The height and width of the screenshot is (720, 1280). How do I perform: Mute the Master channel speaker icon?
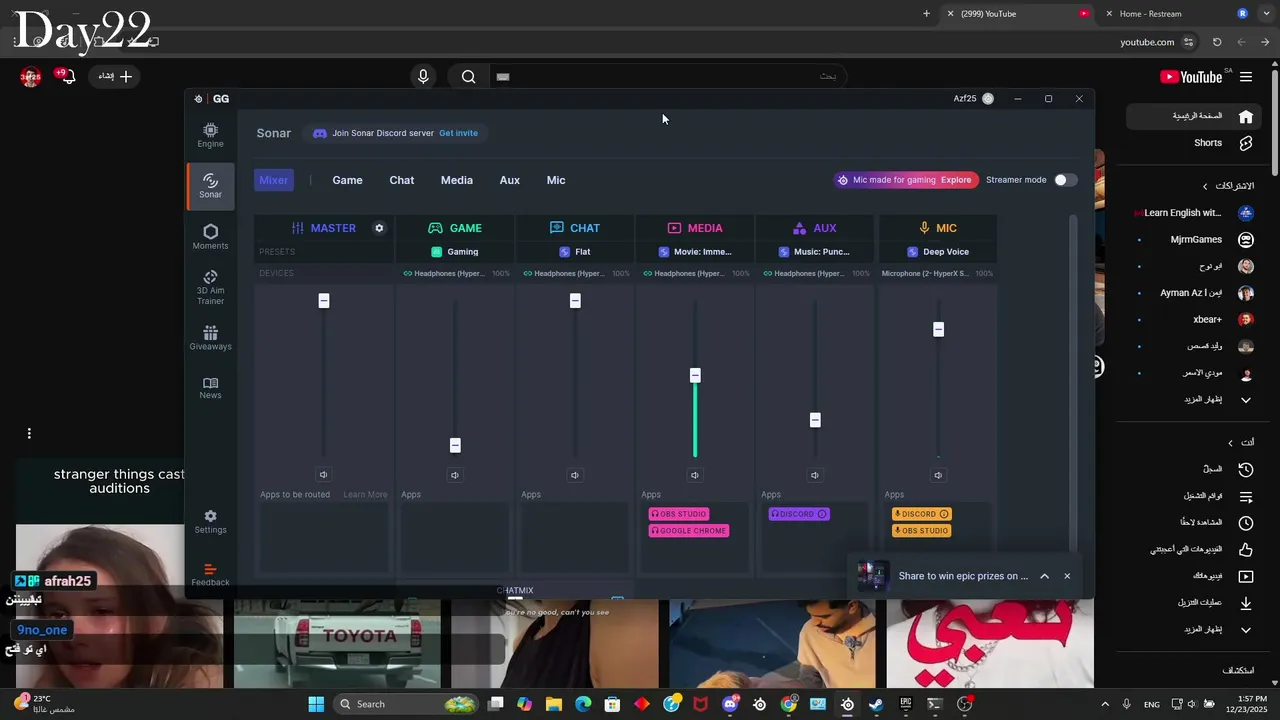point(323,475)
